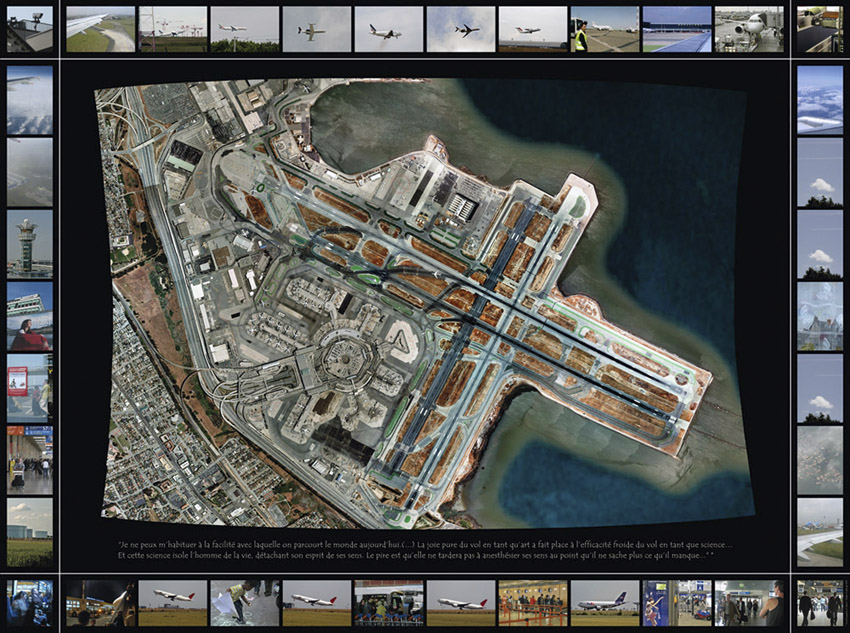Open the blue-tailed plane on tarmac photo
This screenshot has width=850, height=633.
(x=604, y=603)
